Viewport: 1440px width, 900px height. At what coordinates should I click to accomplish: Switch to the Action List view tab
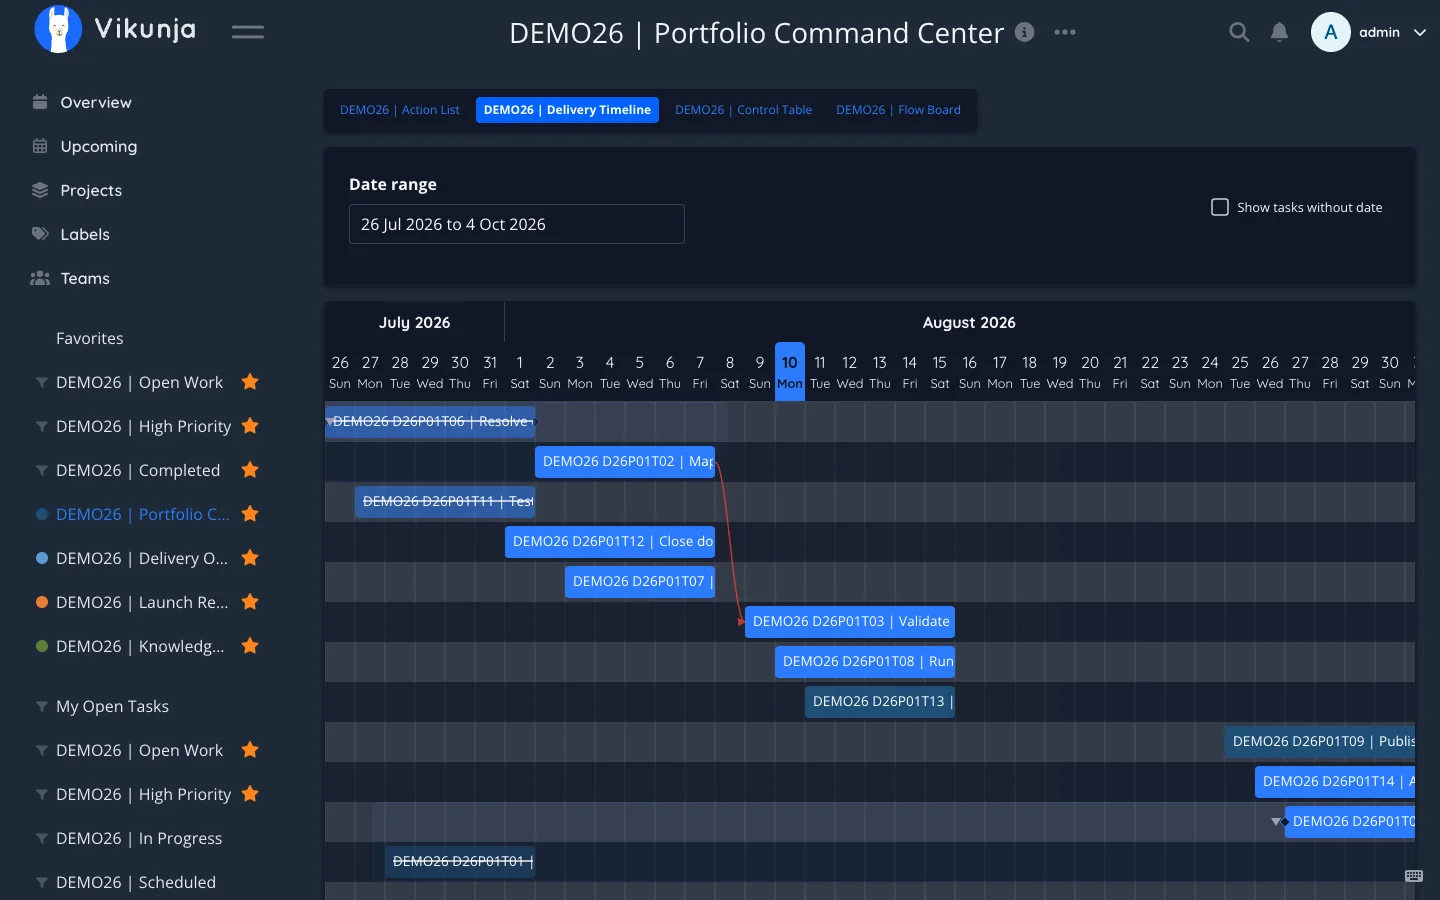[400, 110]
